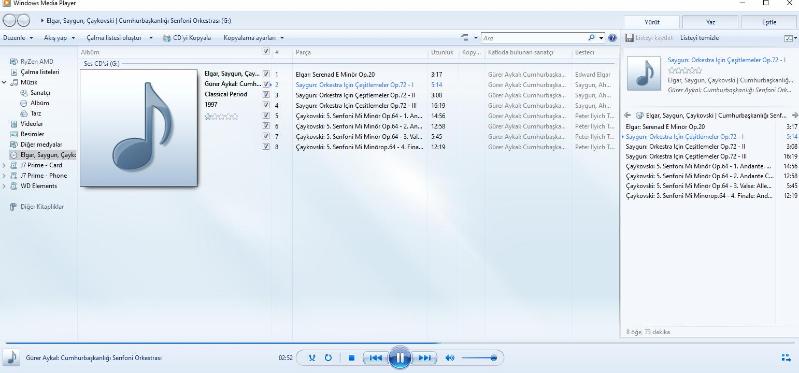Expand the J7 Prime - Card node
The image size is (799, 373).
(5, 166)
